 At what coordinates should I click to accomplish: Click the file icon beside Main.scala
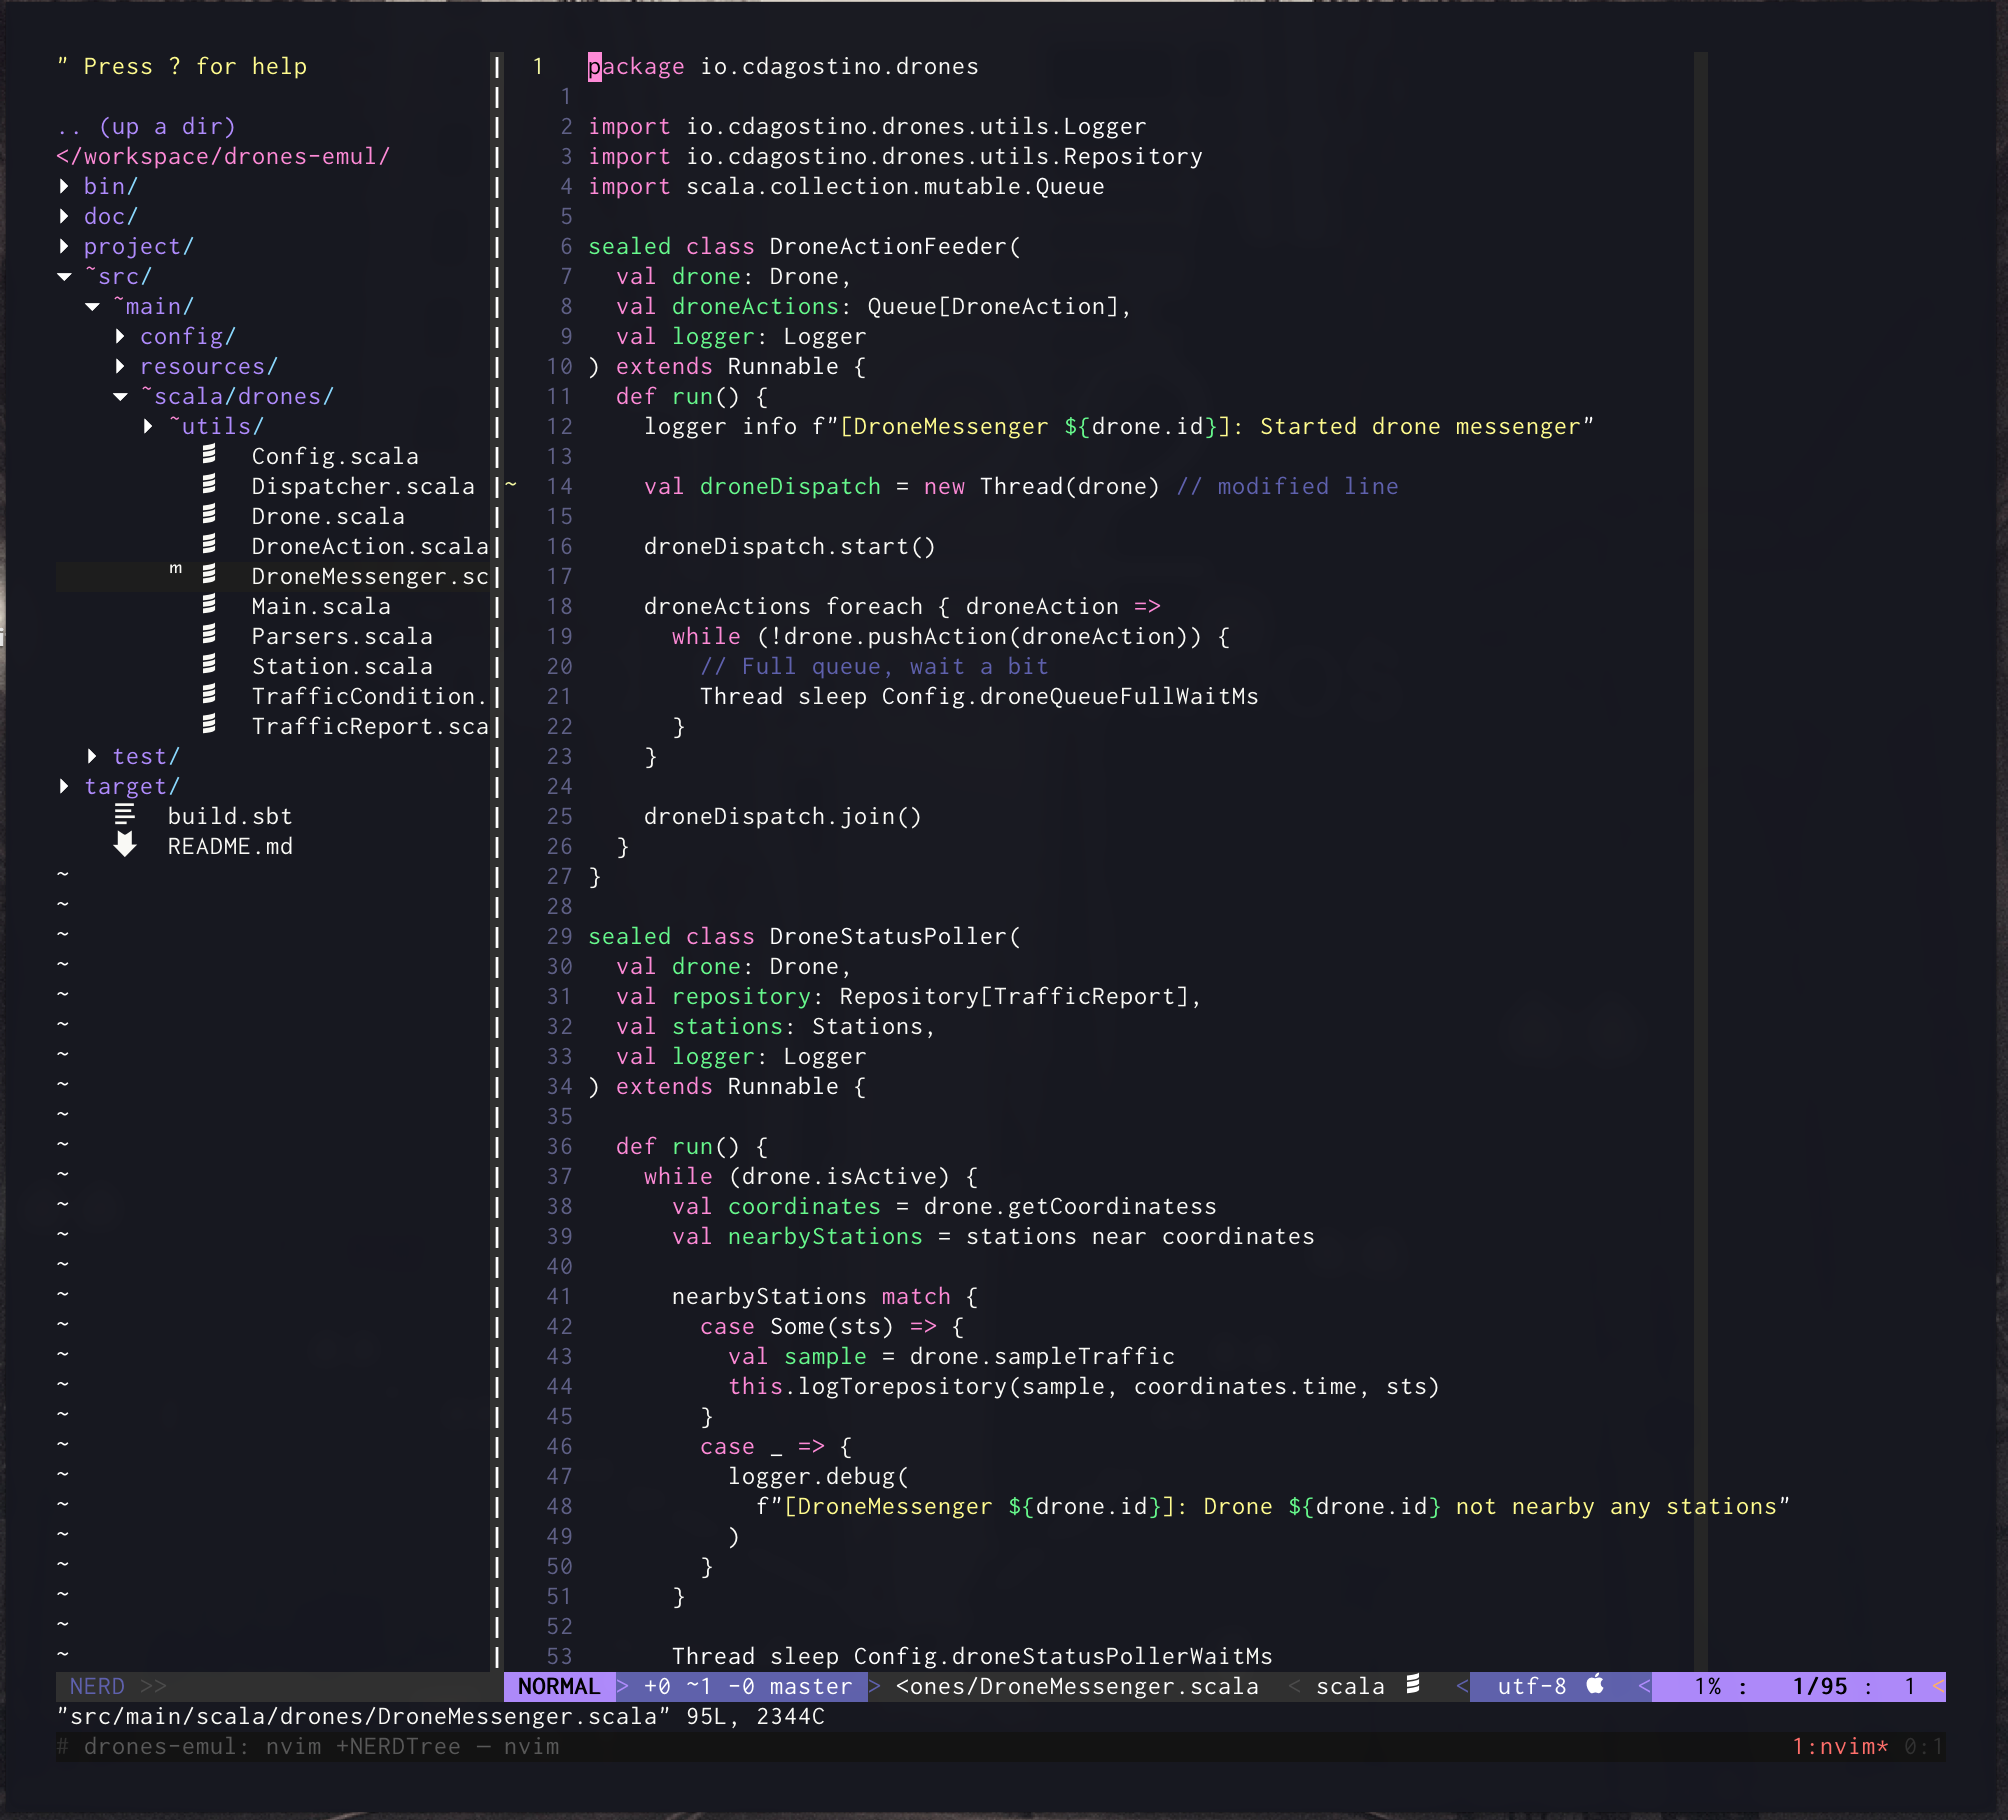click(x=209, y=605)
